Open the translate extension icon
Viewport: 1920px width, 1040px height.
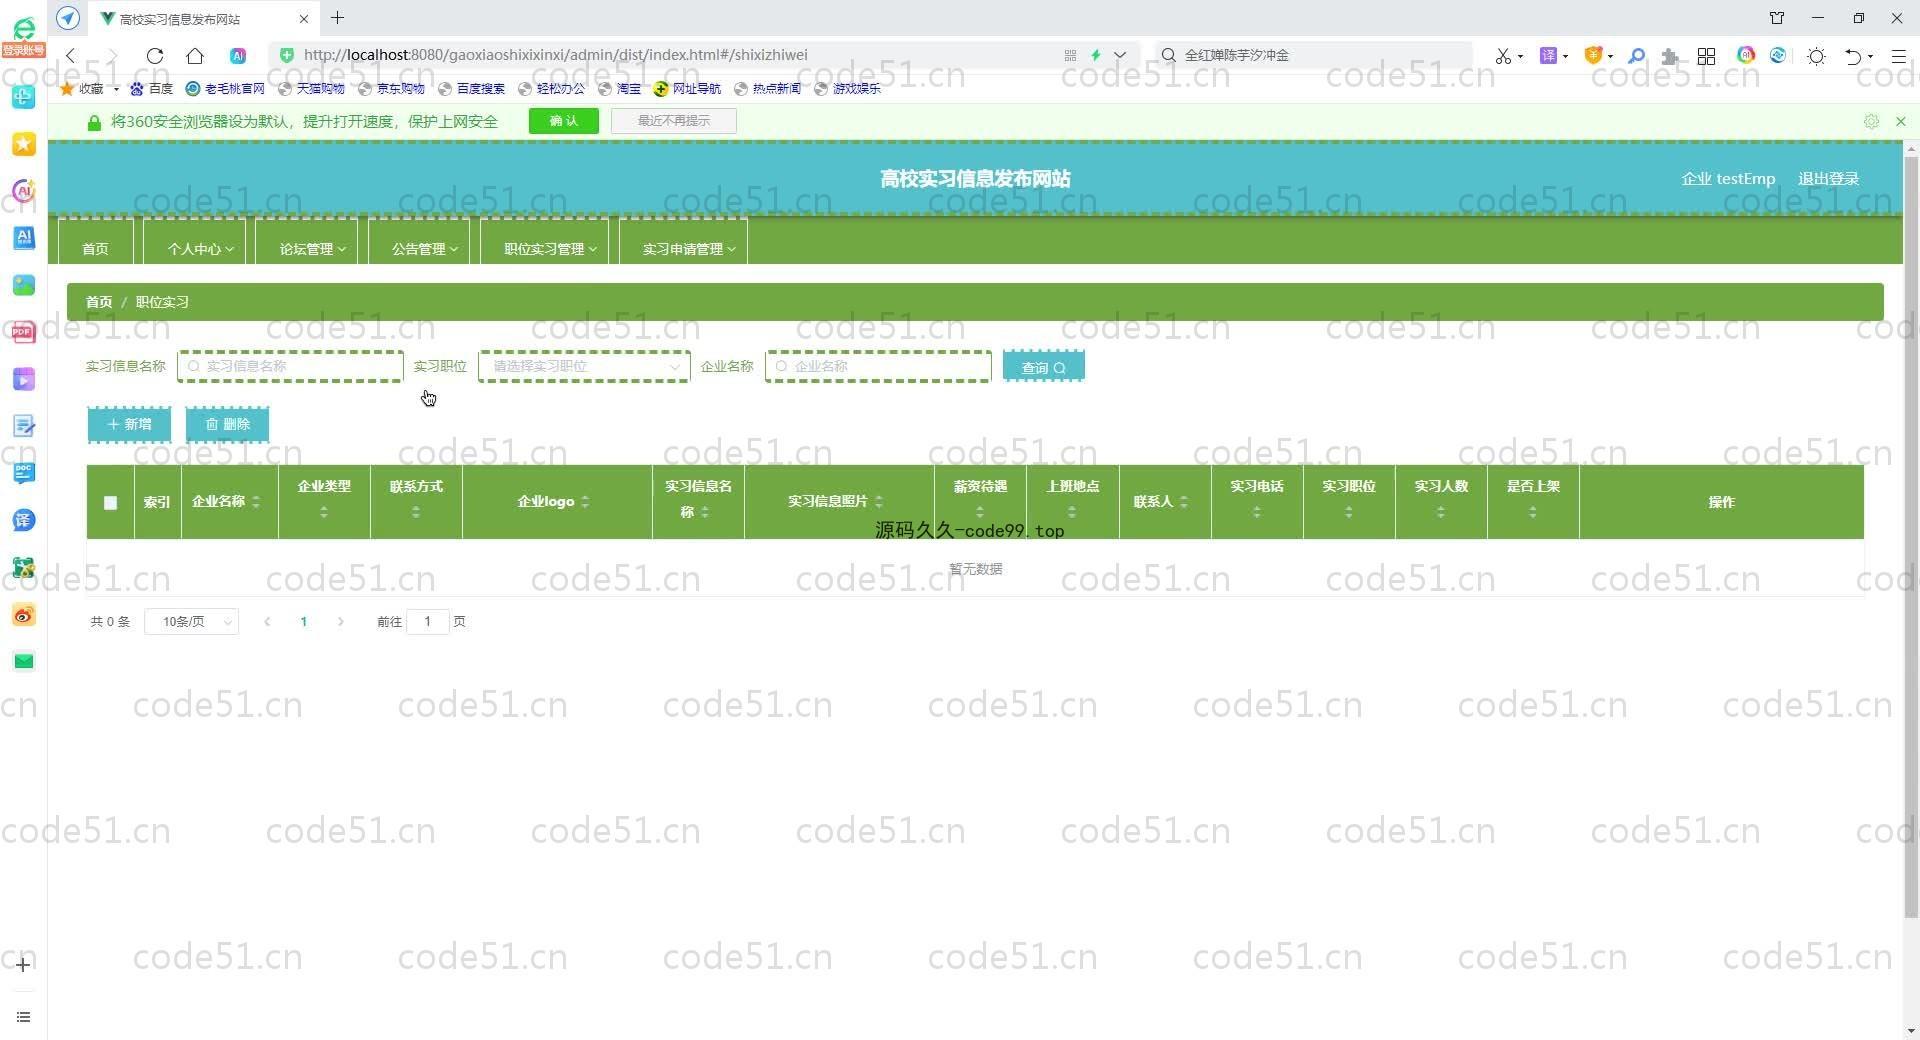pyautogui.click(x=1548, y=56)
